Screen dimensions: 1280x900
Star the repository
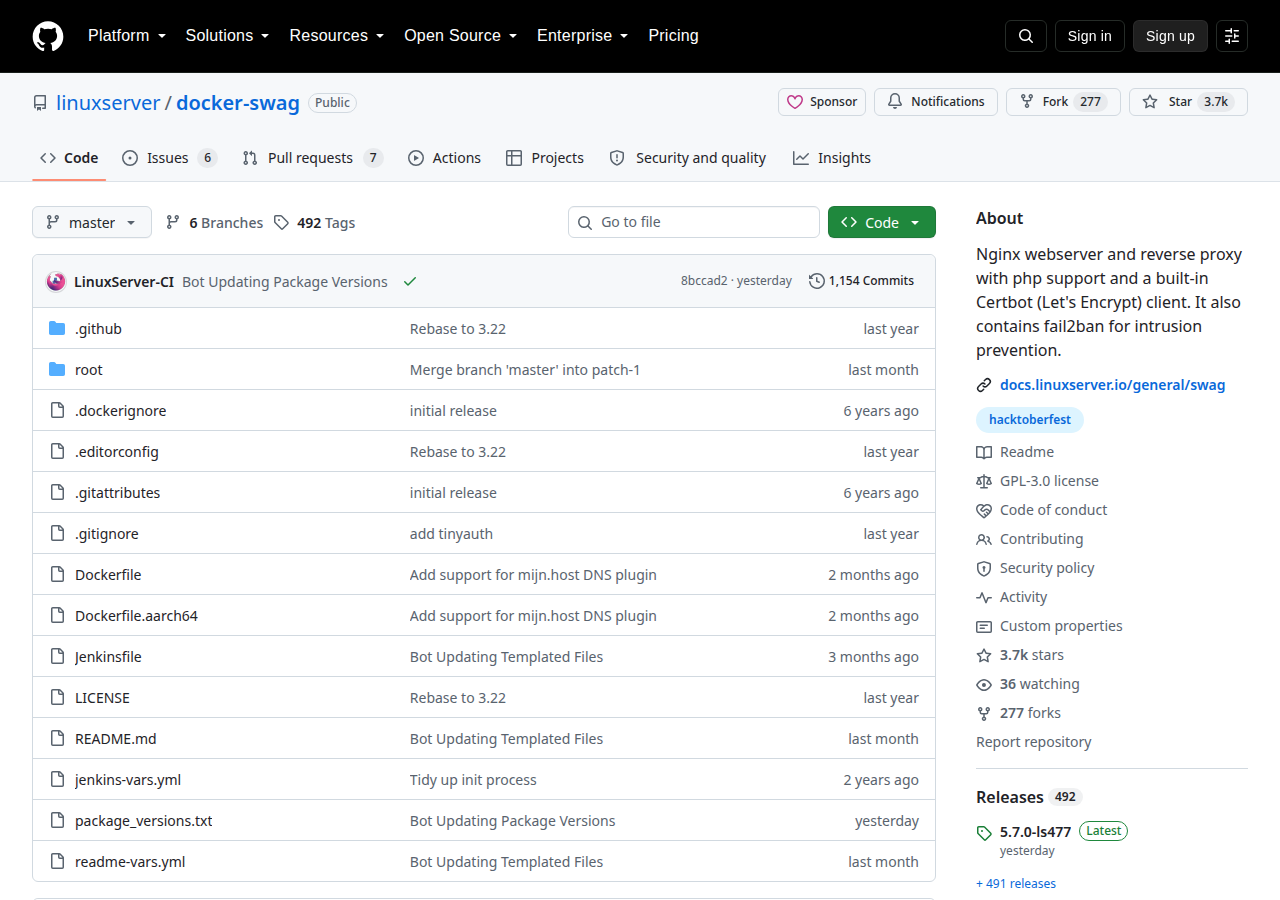[x=1188, y=102]
